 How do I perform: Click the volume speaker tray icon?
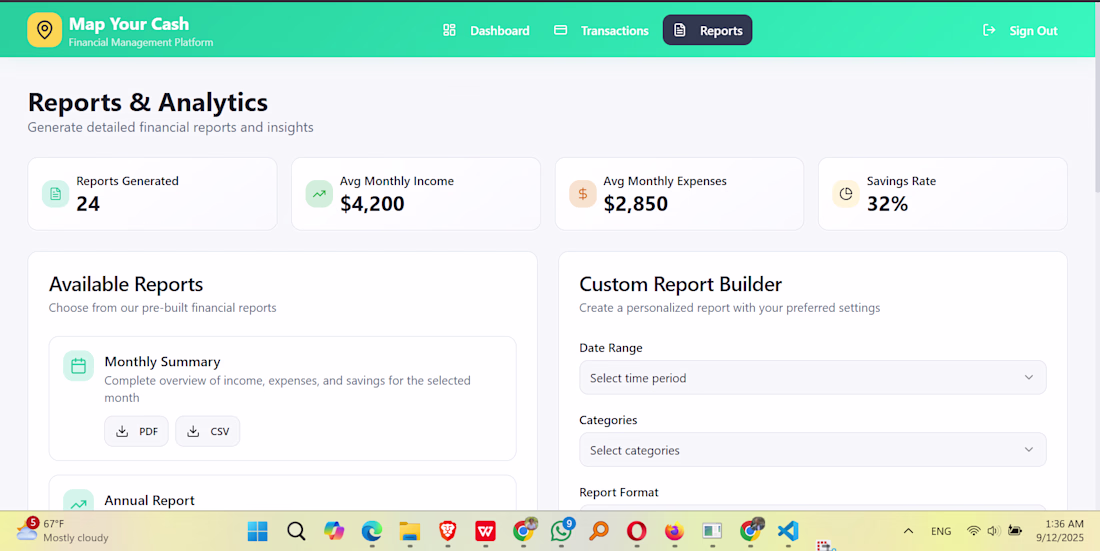(x=993, y=531)
